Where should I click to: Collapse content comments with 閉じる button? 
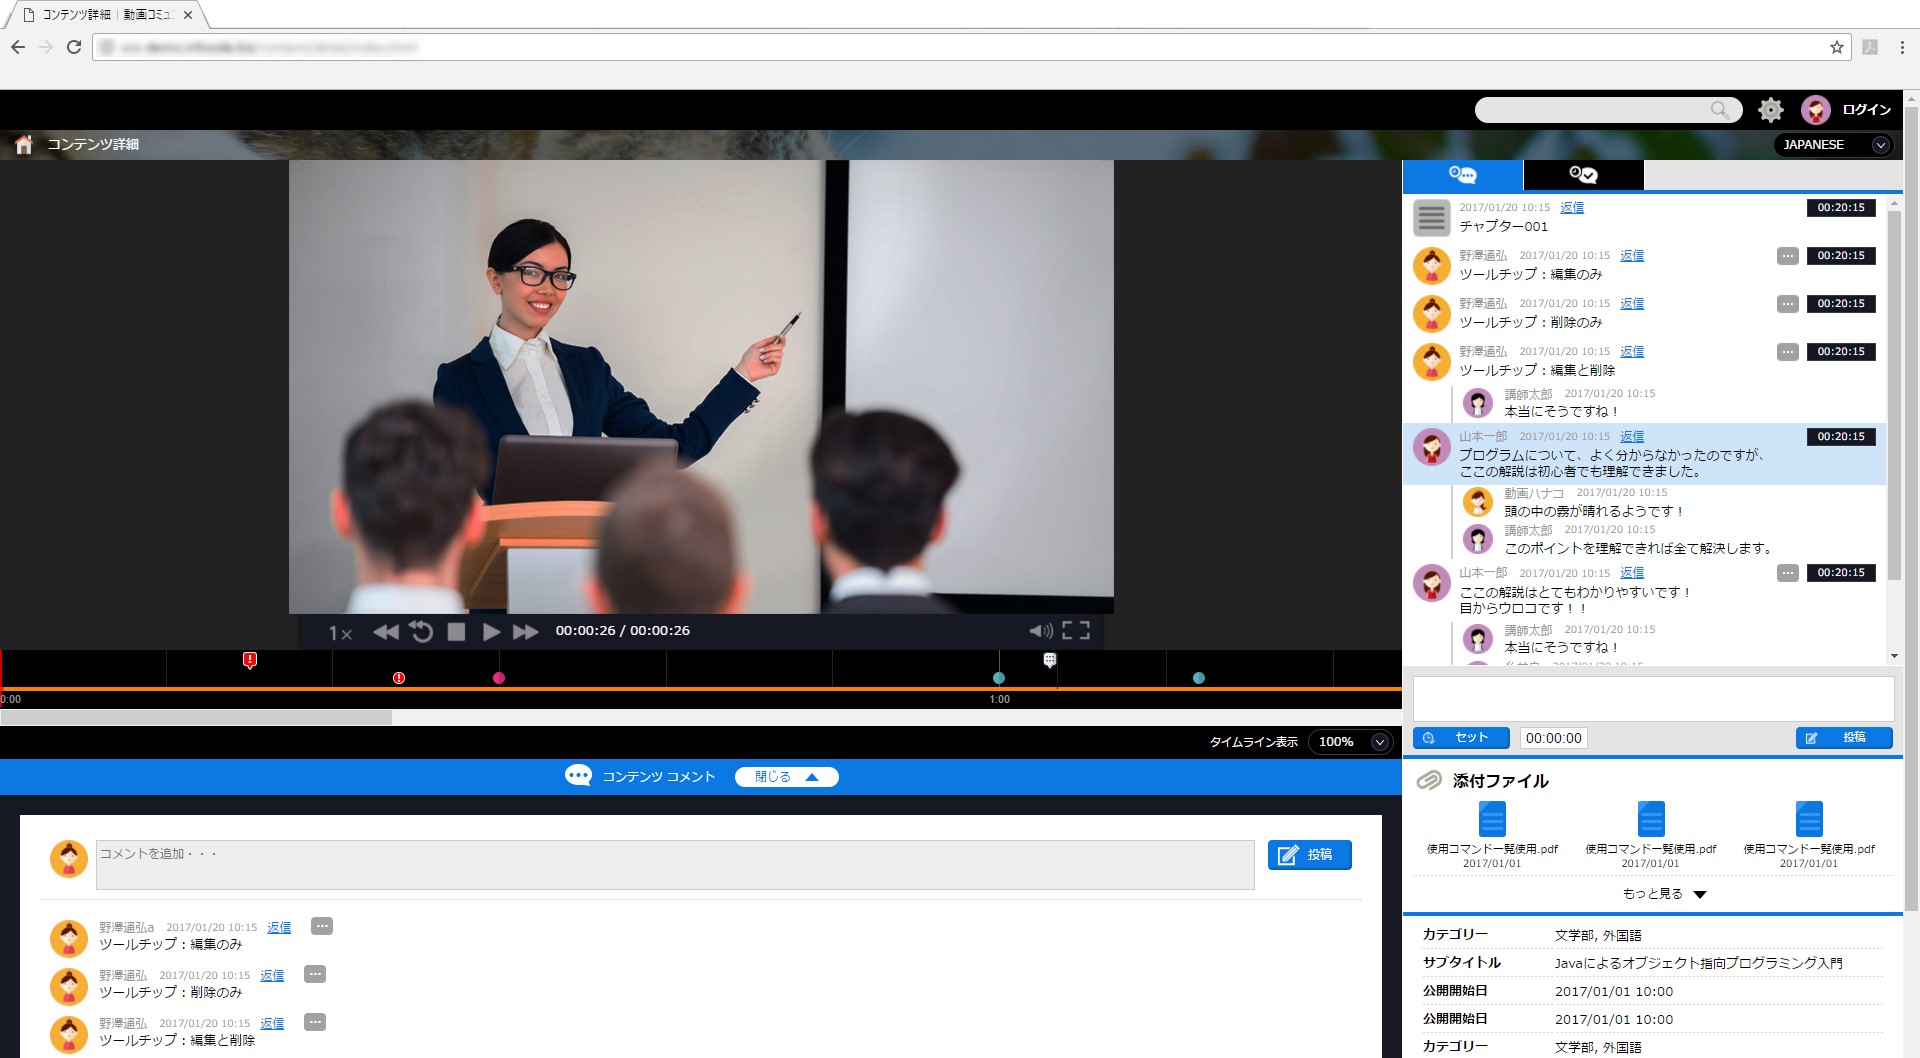click(x=786, y=777)
